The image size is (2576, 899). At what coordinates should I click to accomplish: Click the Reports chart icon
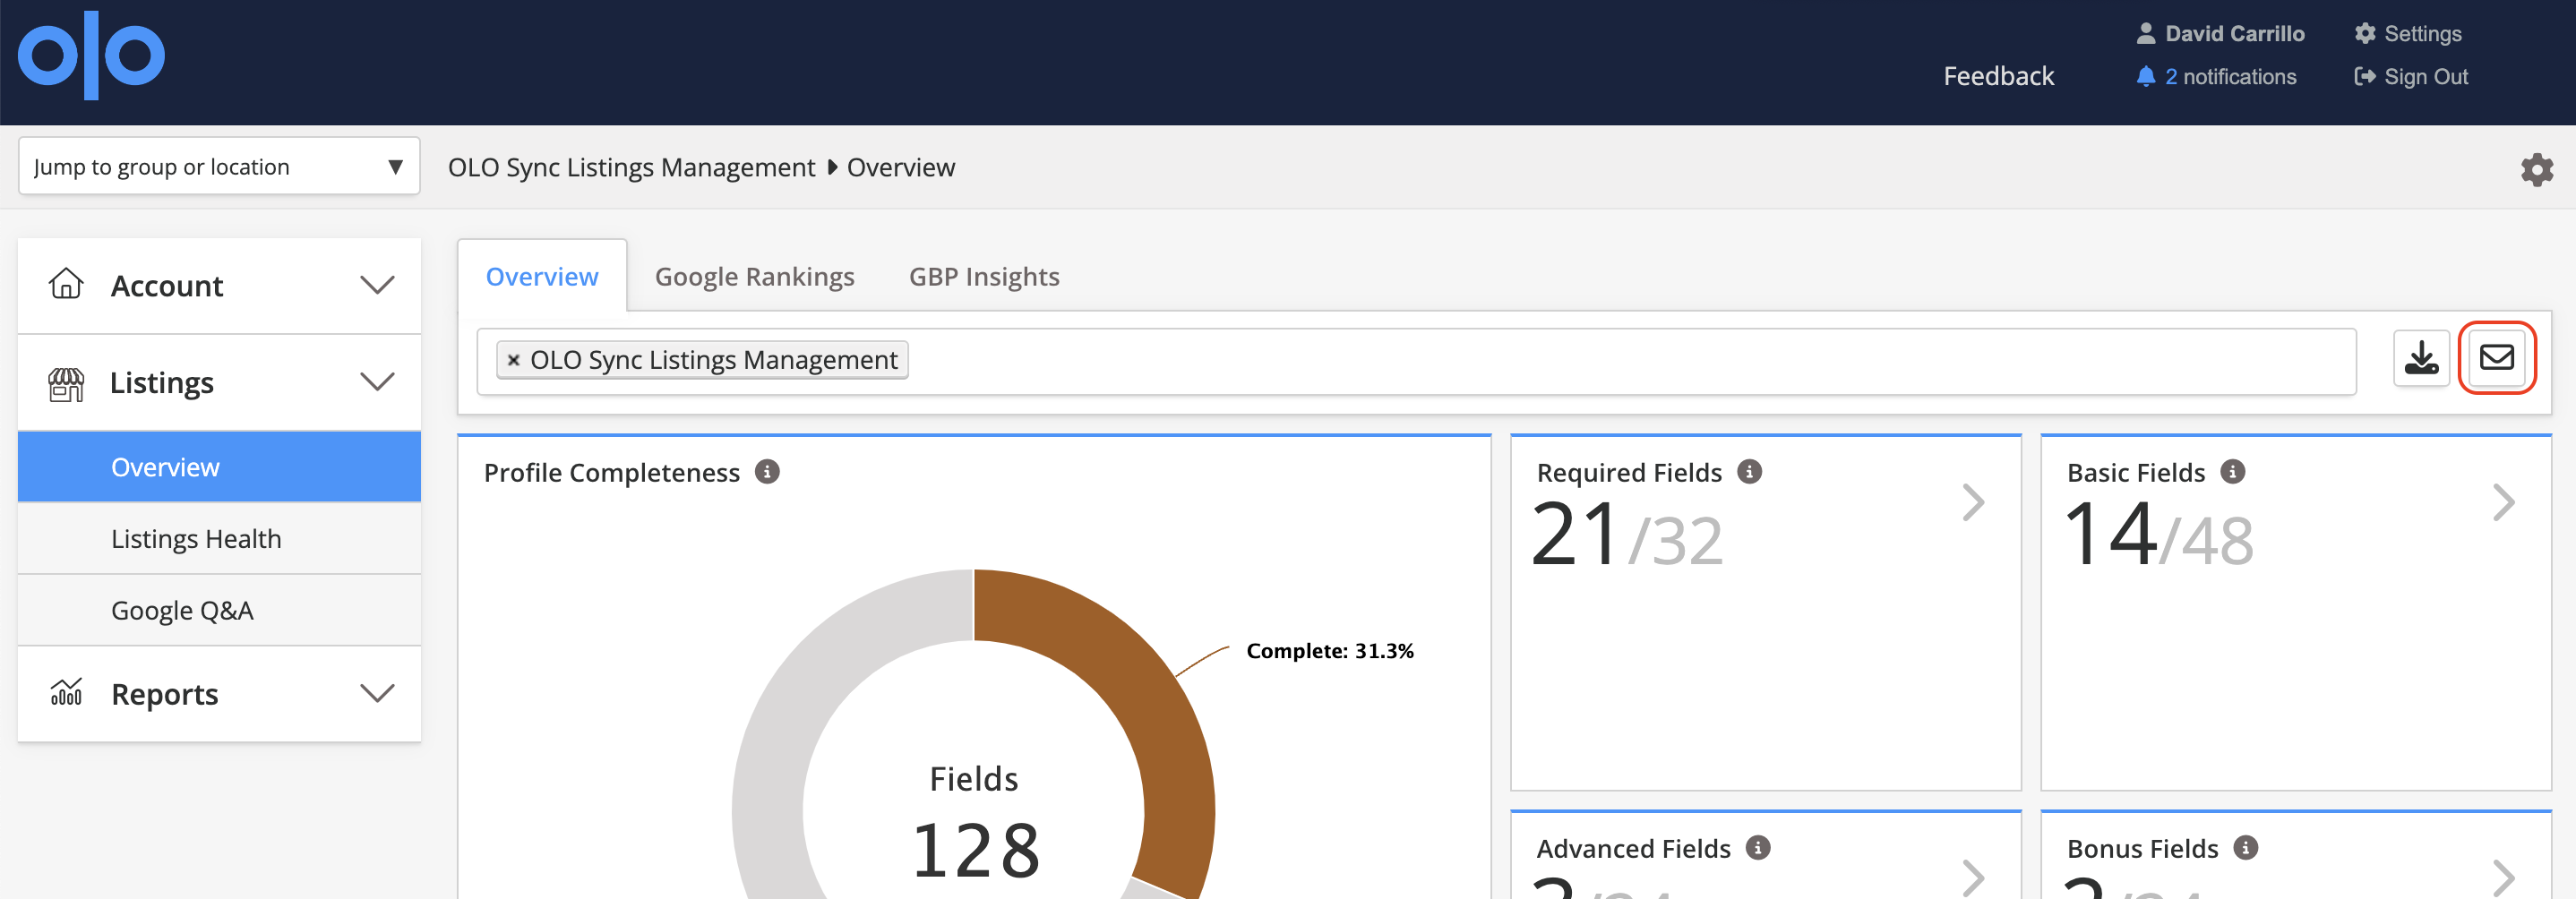[66, 692]
